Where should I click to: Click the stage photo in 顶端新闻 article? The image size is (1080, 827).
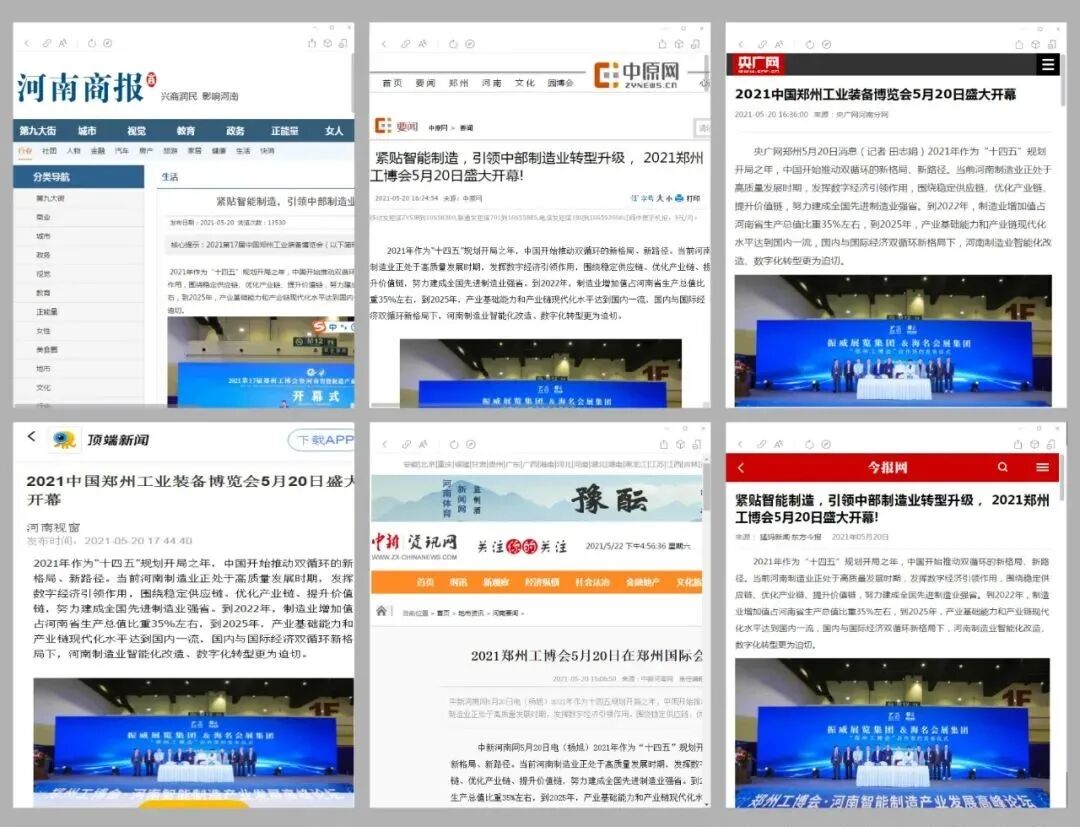[193, 742]
